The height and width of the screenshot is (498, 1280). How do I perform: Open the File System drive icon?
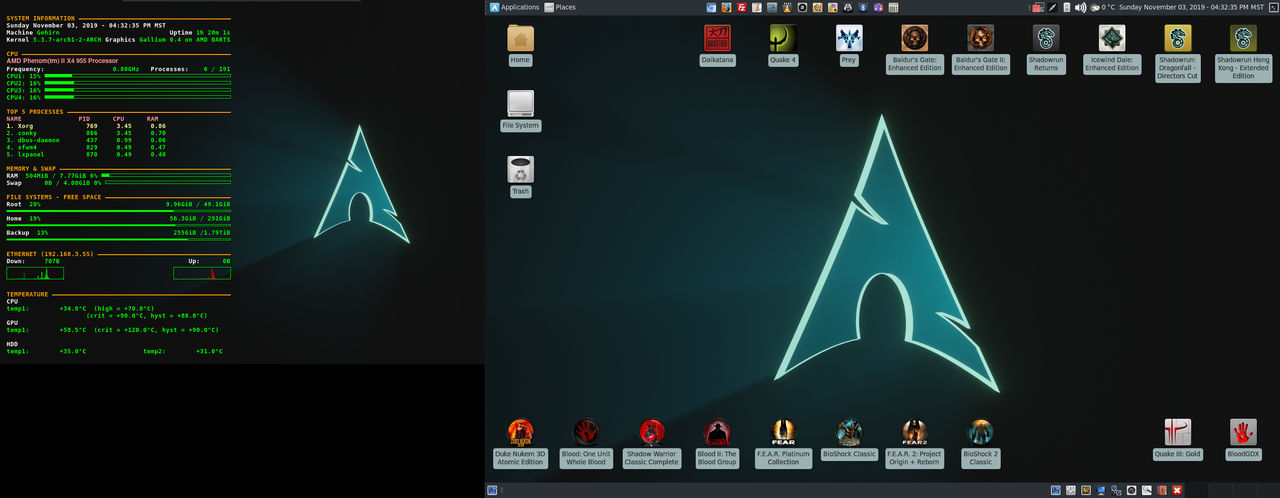coord(520,103)
